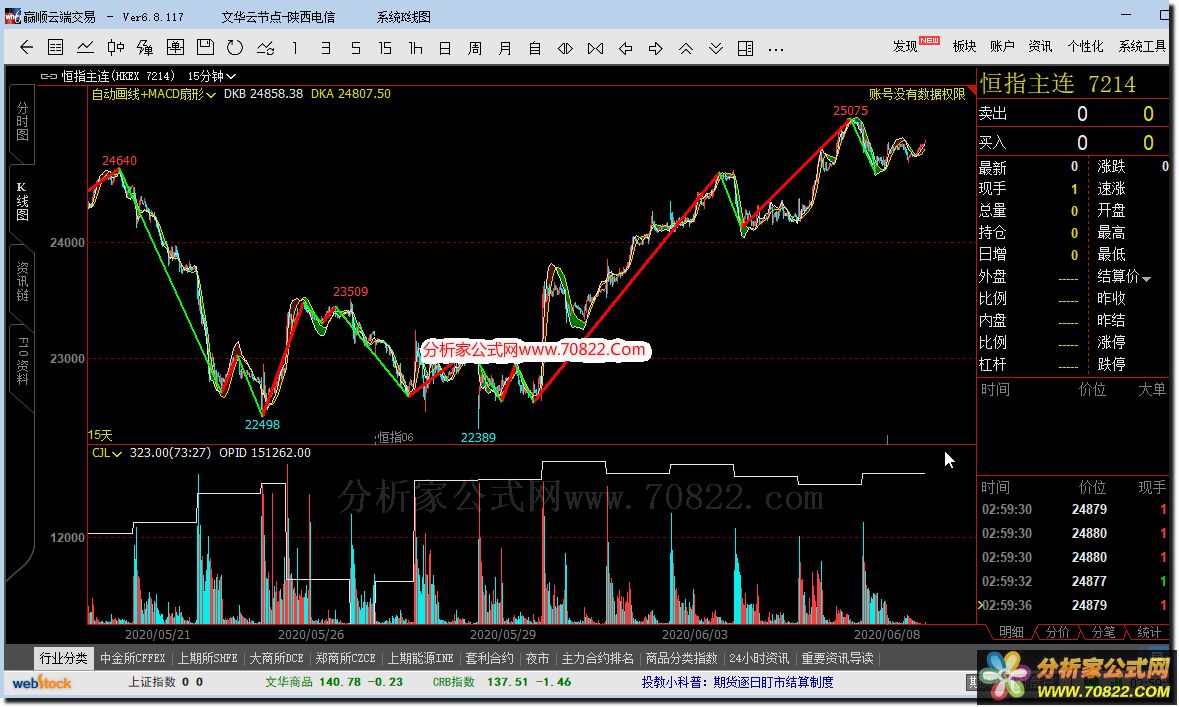The height and width of the screenshot is (707, 1179).
Task: Click the double up chevron icon
Action: (x=686, y=48)
